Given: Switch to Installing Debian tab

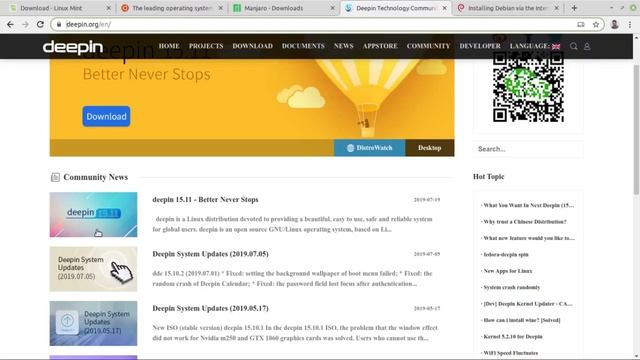Looking at the screenshot, I should [x=507, y=8].
